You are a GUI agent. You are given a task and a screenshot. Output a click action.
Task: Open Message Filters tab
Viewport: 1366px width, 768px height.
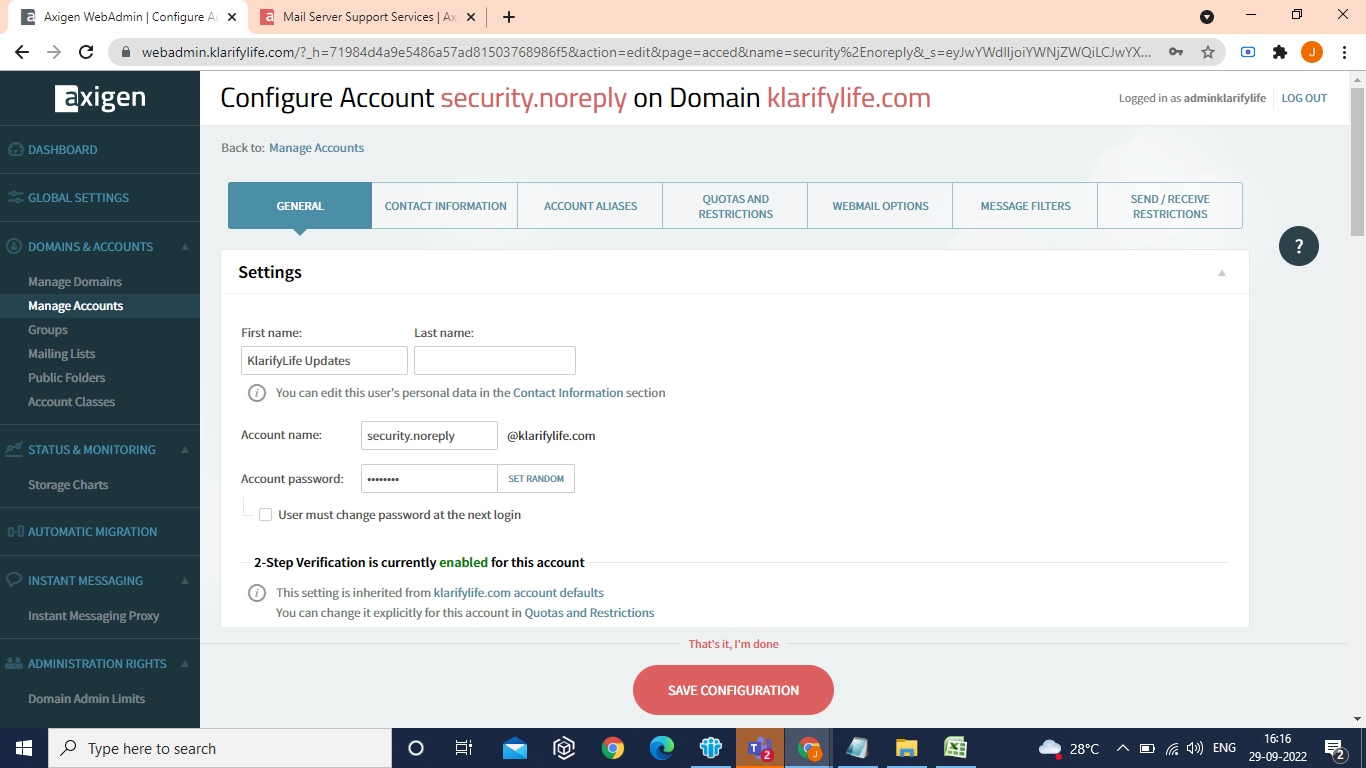(1025, 206)
